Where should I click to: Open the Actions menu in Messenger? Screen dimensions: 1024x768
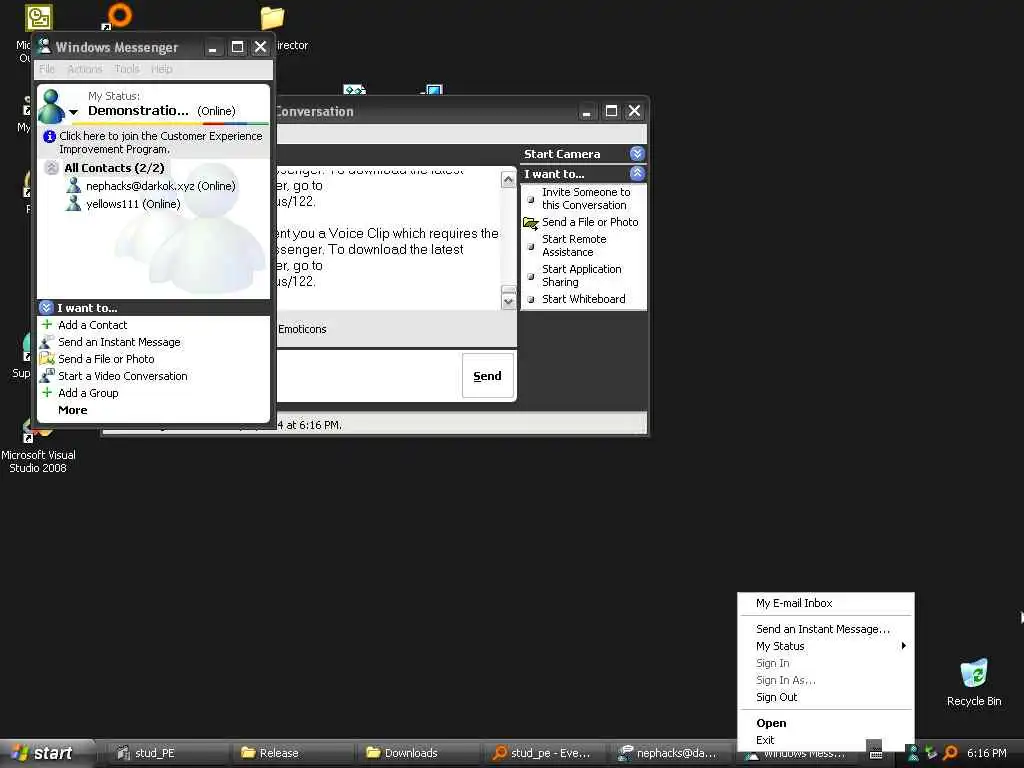point(85,69)
